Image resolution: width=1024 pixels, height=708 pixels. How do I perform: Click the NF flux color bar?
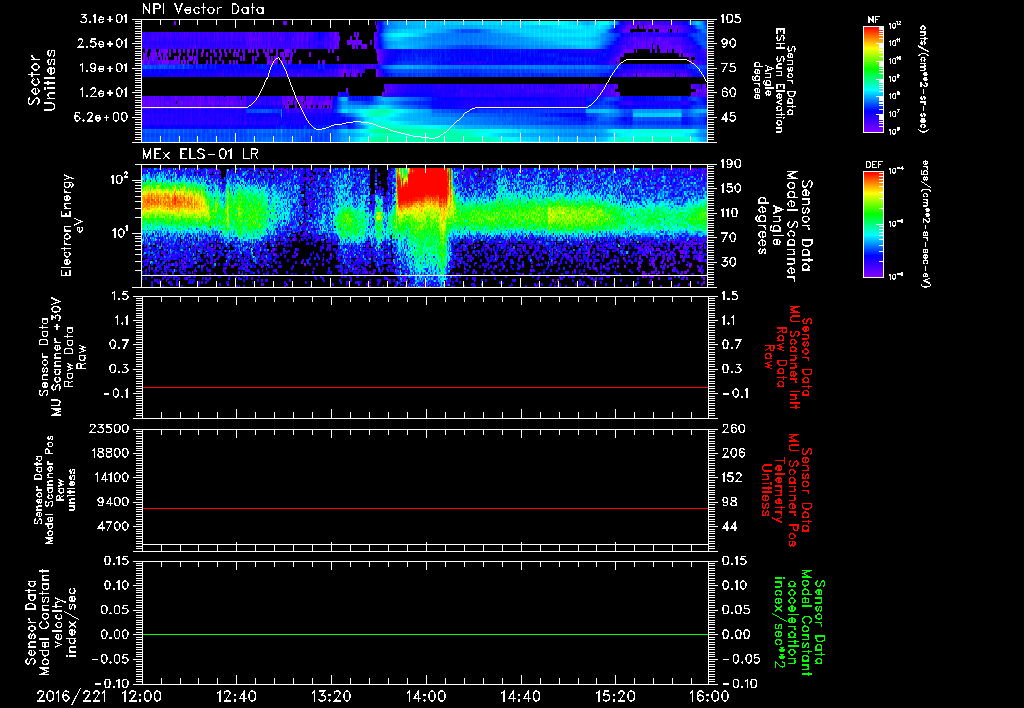[874, 78]
